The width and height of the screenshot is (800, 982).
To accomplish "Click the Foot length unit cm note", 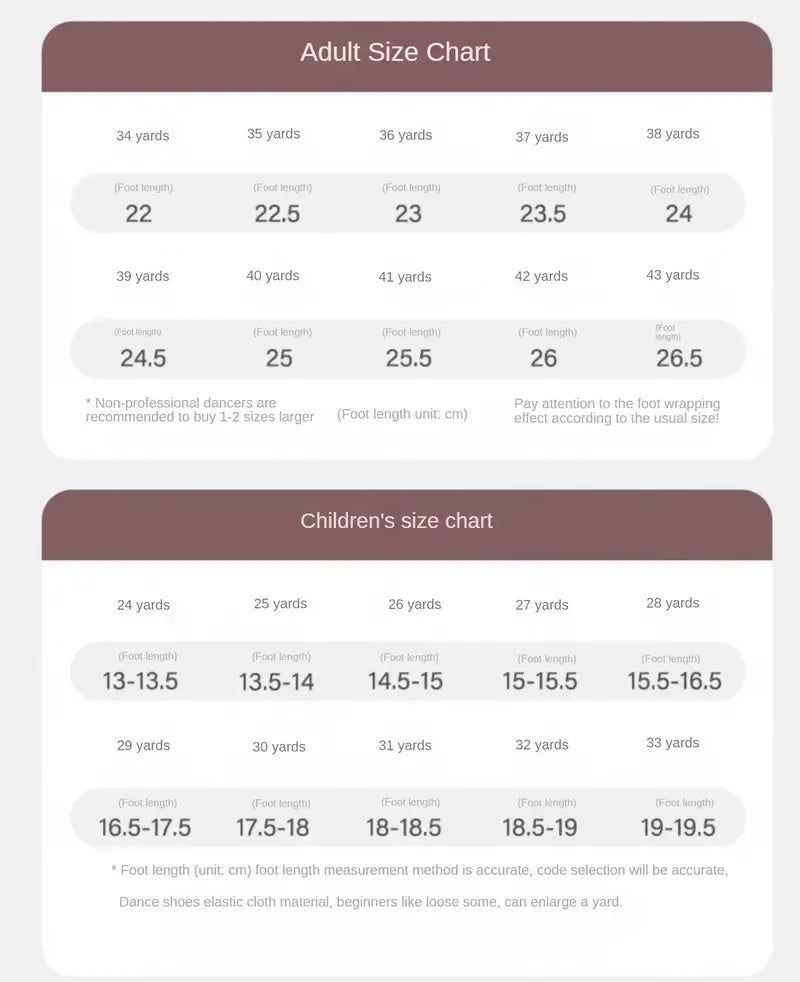I will 402,414.
